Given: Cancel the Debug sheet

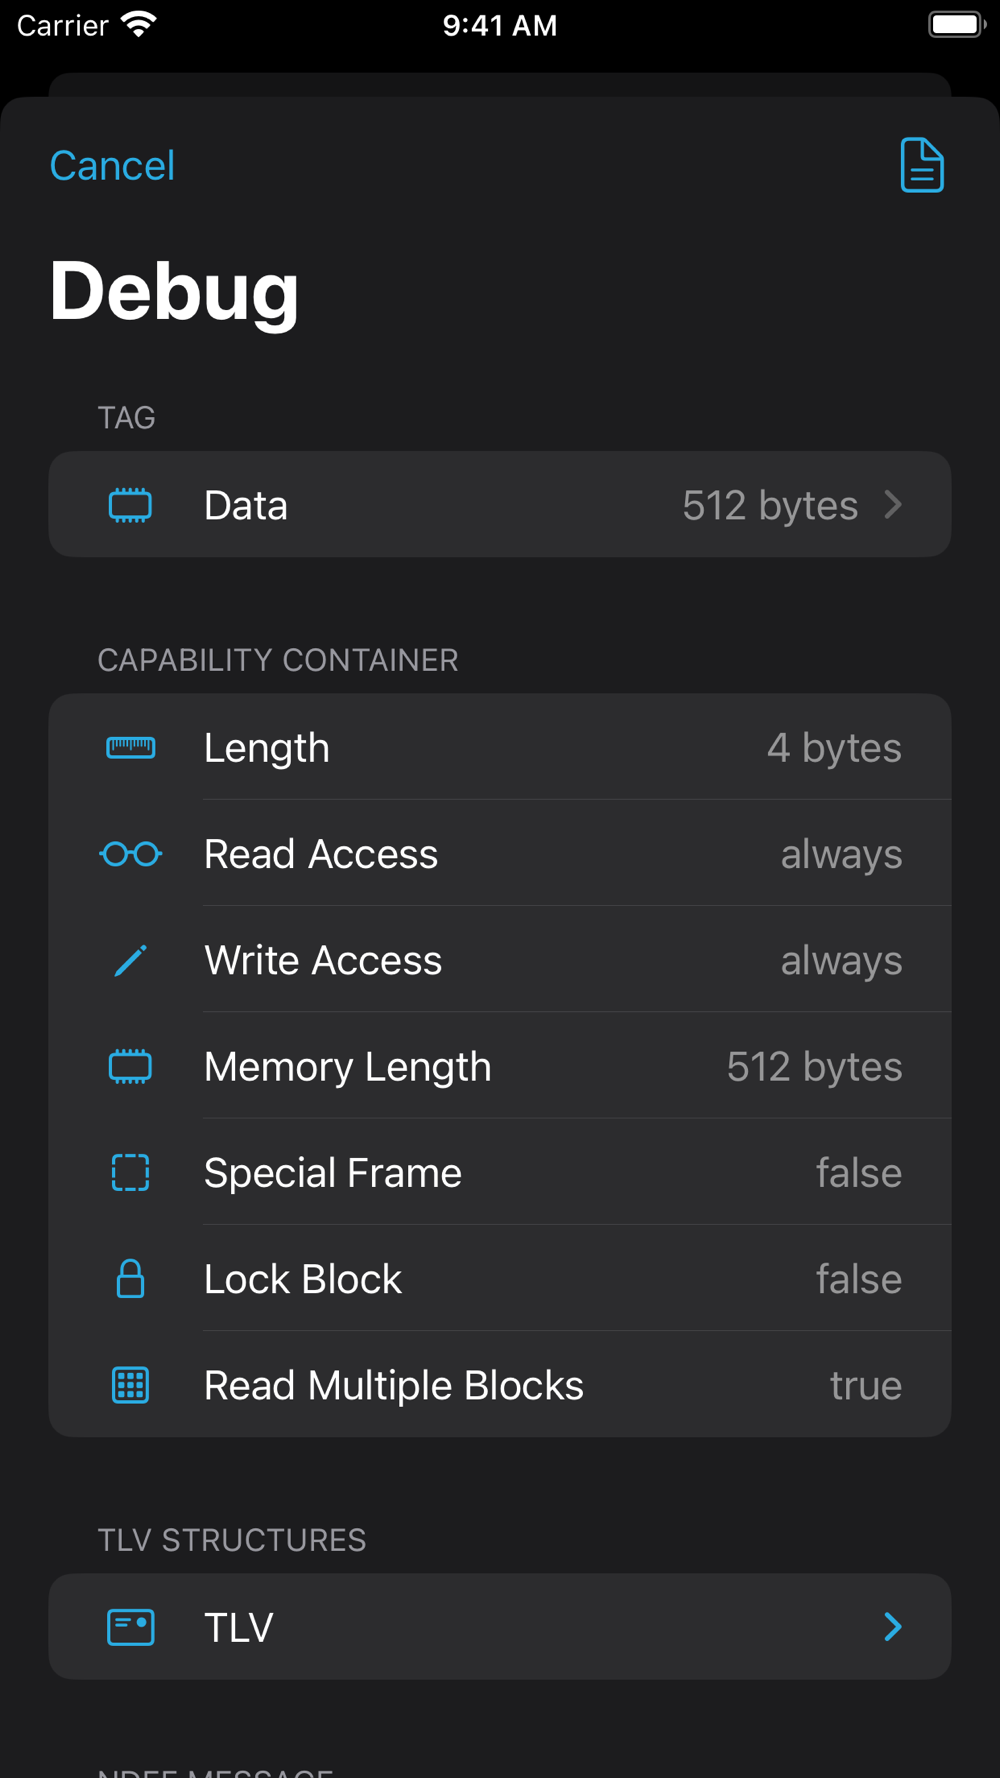Looking at the screenshot, I should (x=112, y=166).
